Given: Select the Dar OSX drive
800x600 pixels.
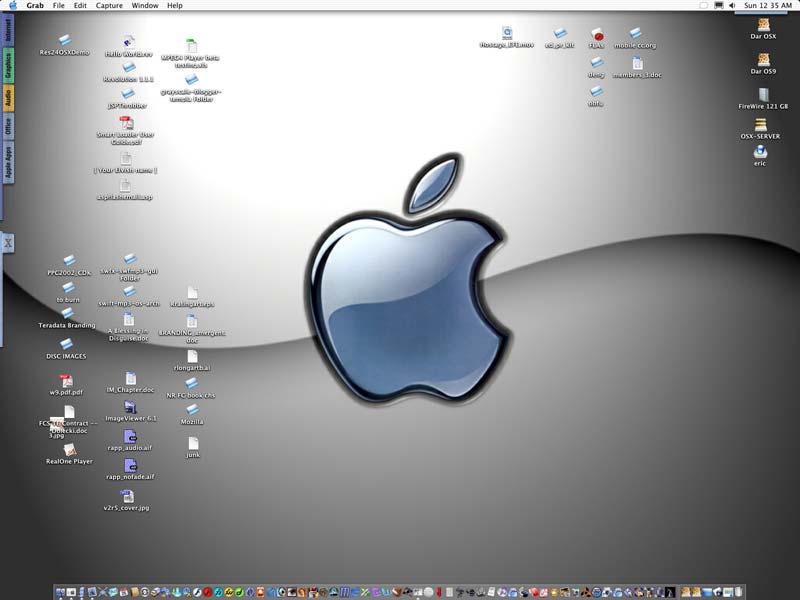Looking at the screenshot, I should pyautogui.click(x=763, y=29).
